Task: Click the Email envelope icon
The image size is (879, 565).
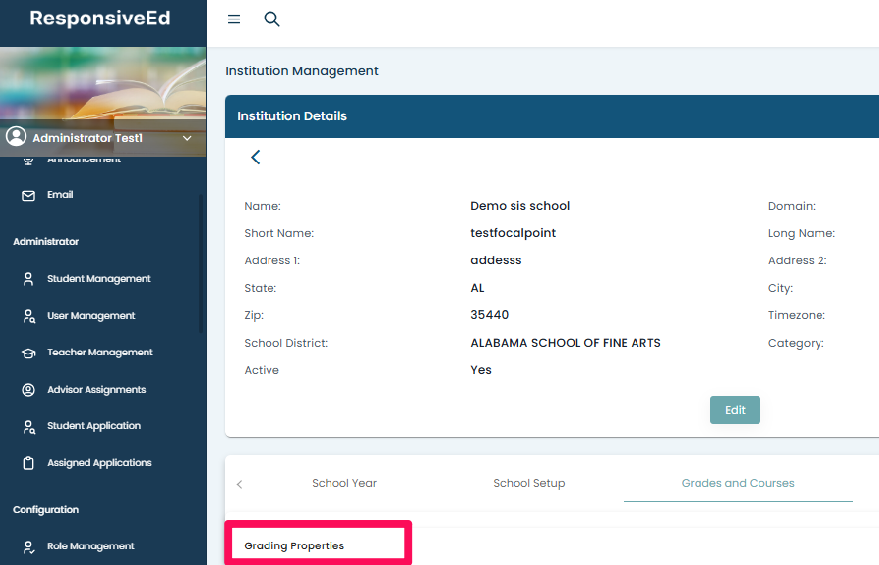Action: coord(28,196)
